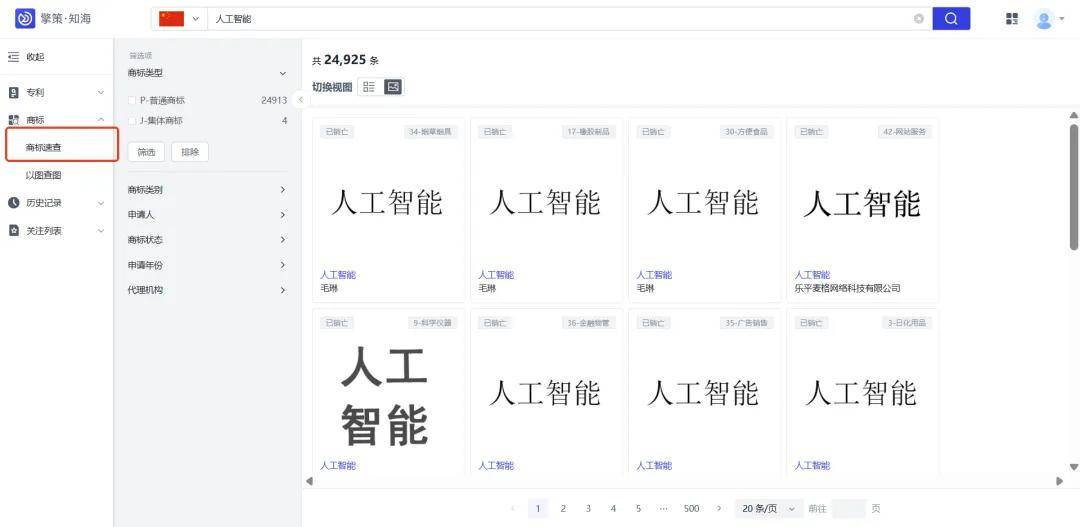Check the J-集体商标 checkbox

[x=132, y=121]
